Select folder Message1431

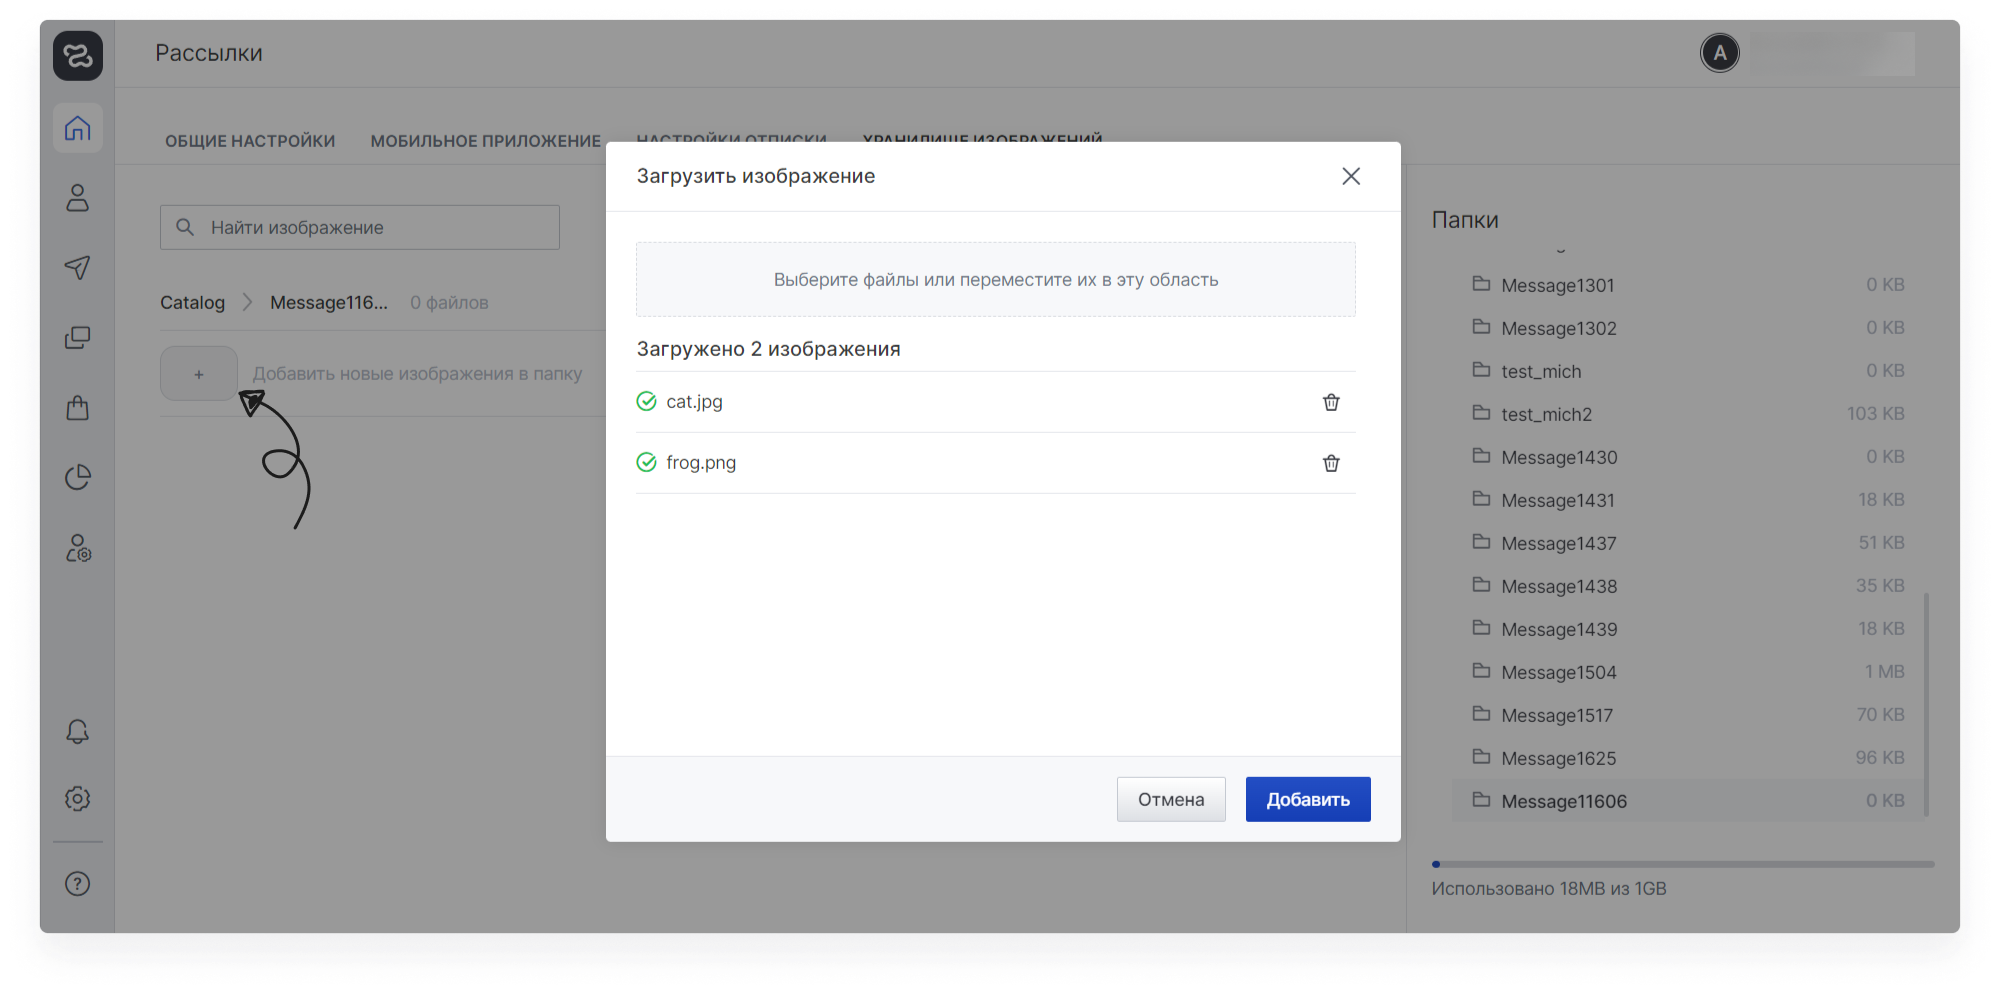(1688, 500)
